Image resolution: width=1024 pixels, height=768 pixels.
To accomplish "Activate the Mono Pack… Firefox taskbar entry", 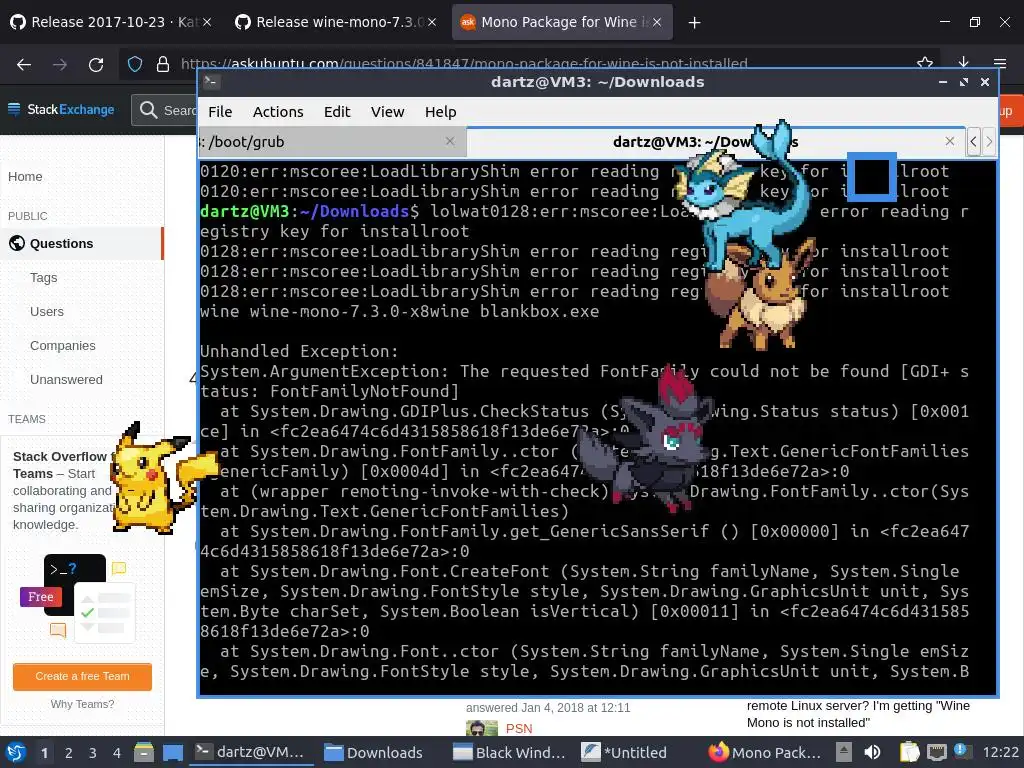I will (765, 752).
